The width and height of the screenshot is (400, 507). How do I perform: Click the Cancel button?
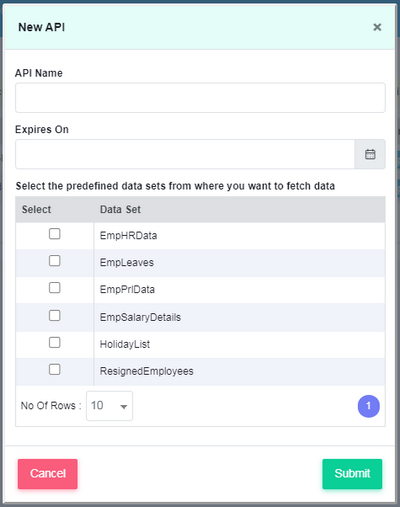[48, 474]
